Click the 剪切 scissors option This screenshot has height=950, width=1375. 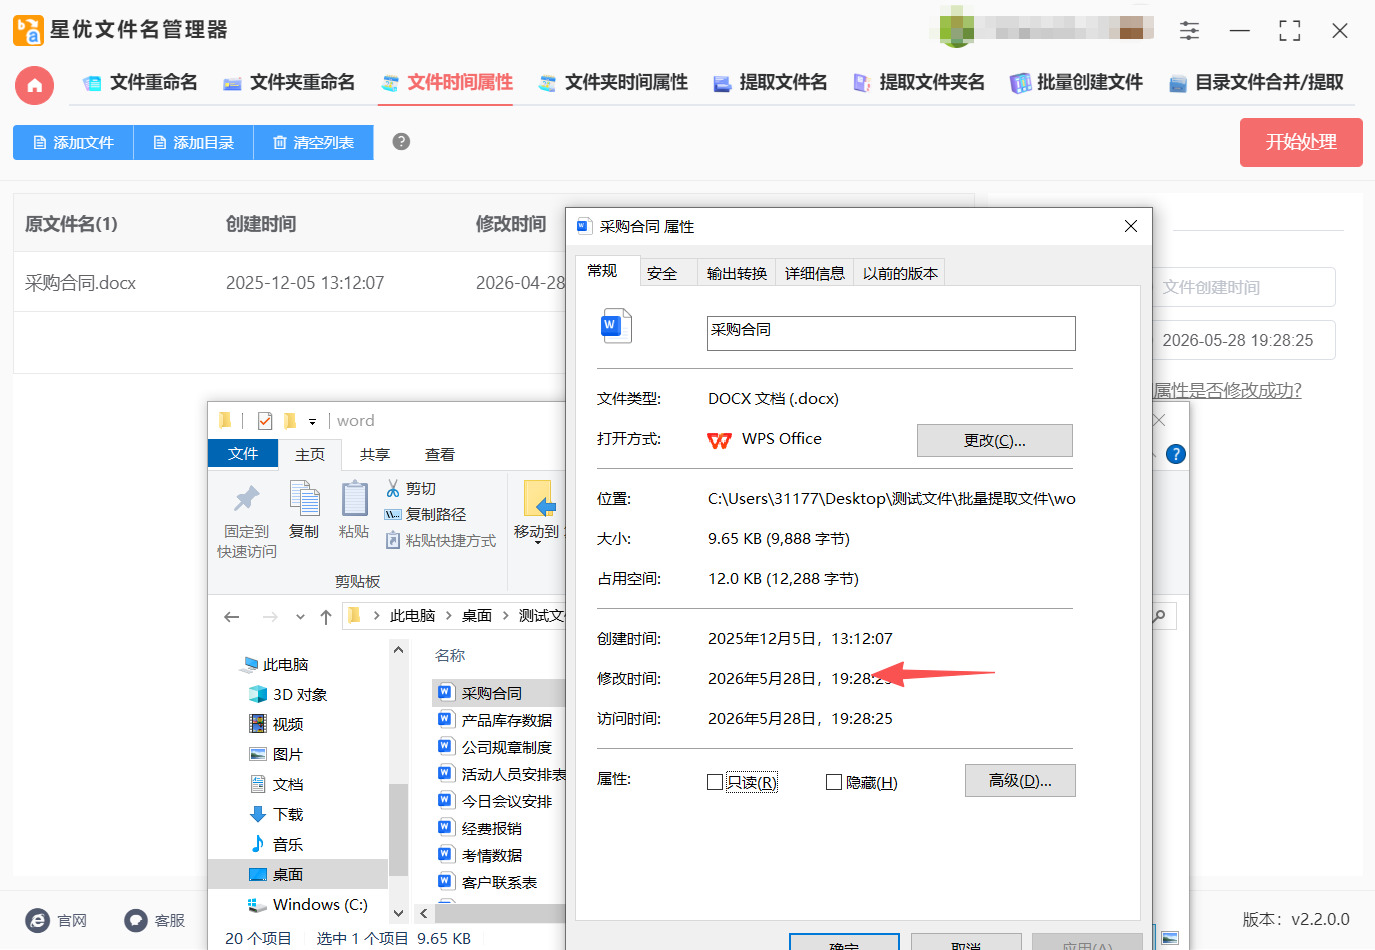(x=411, y=489)
